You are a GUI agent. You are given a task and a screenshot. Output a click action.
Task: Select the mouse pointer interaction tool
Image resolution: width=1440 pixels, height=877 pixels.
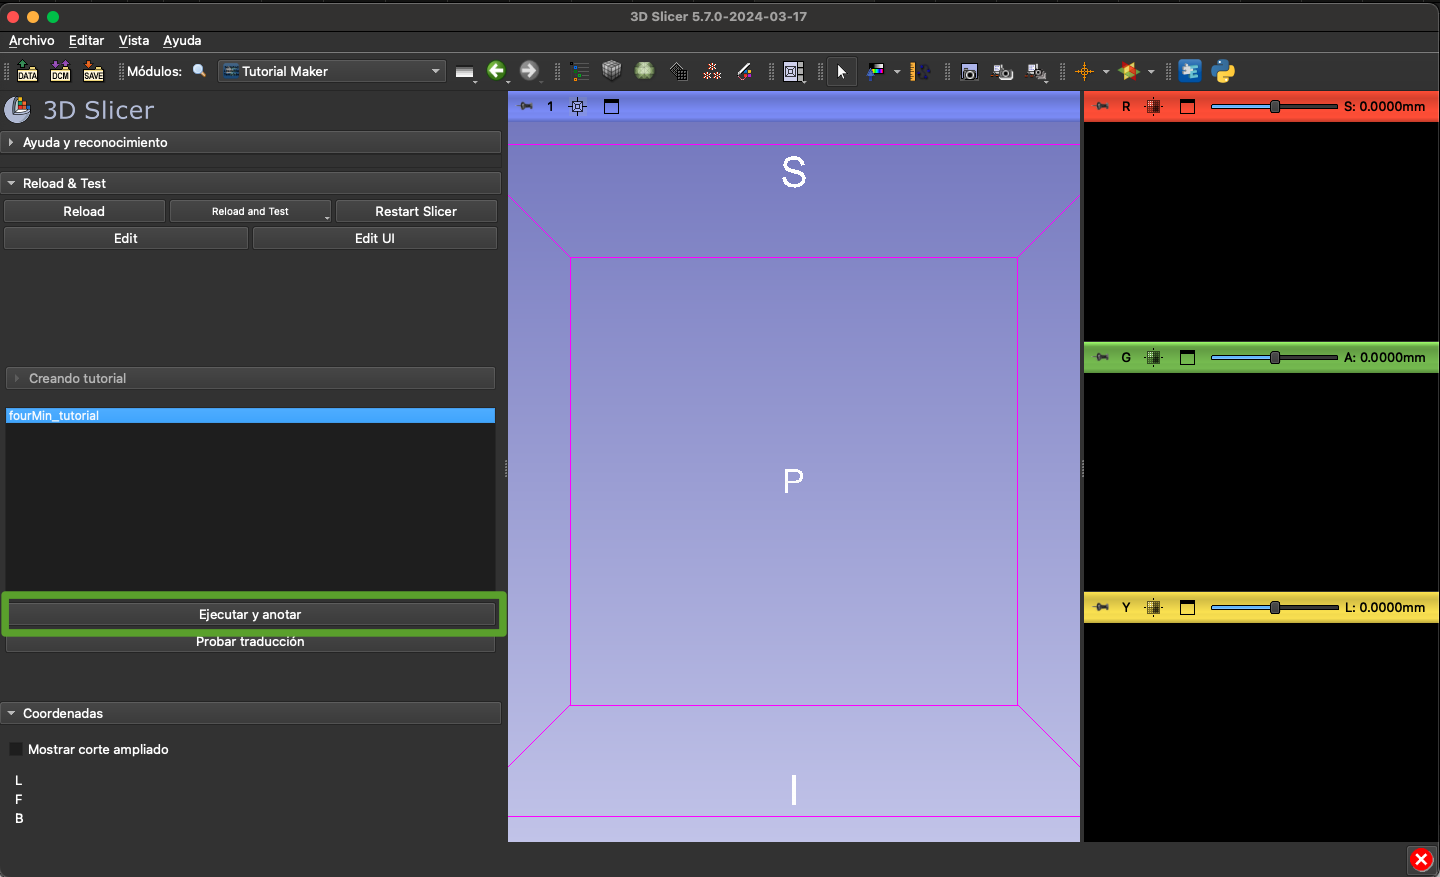coord(842,71)
